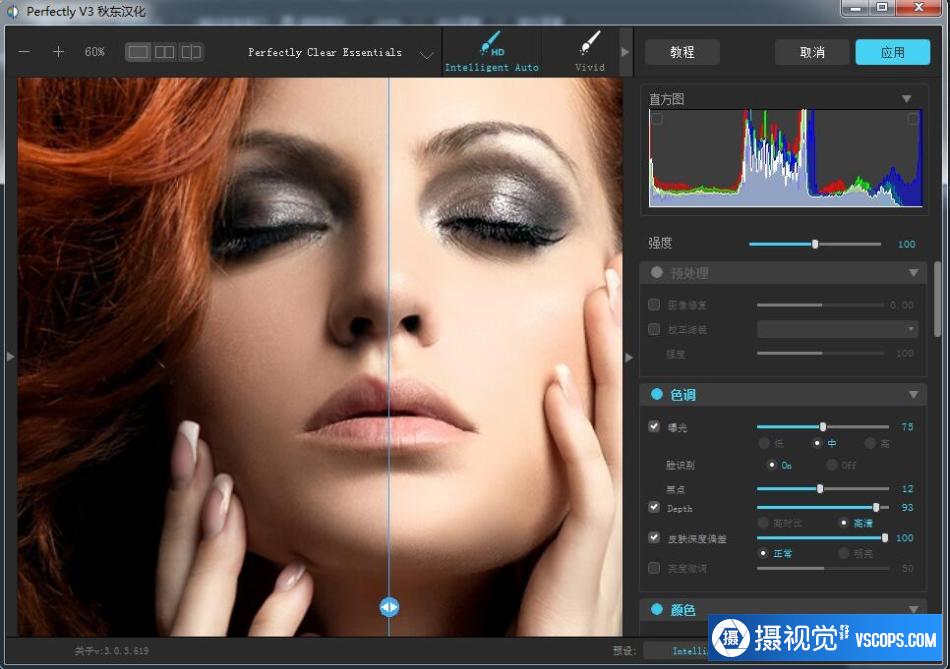Zoom out with the minus icon
The image size is (950, 669).
click(x=24, y=52)
